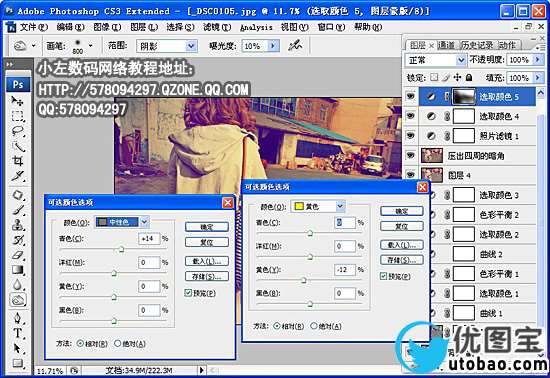The image size is (550, 378).
Task: Select the Gradient tool
Action: pos(17,270)
